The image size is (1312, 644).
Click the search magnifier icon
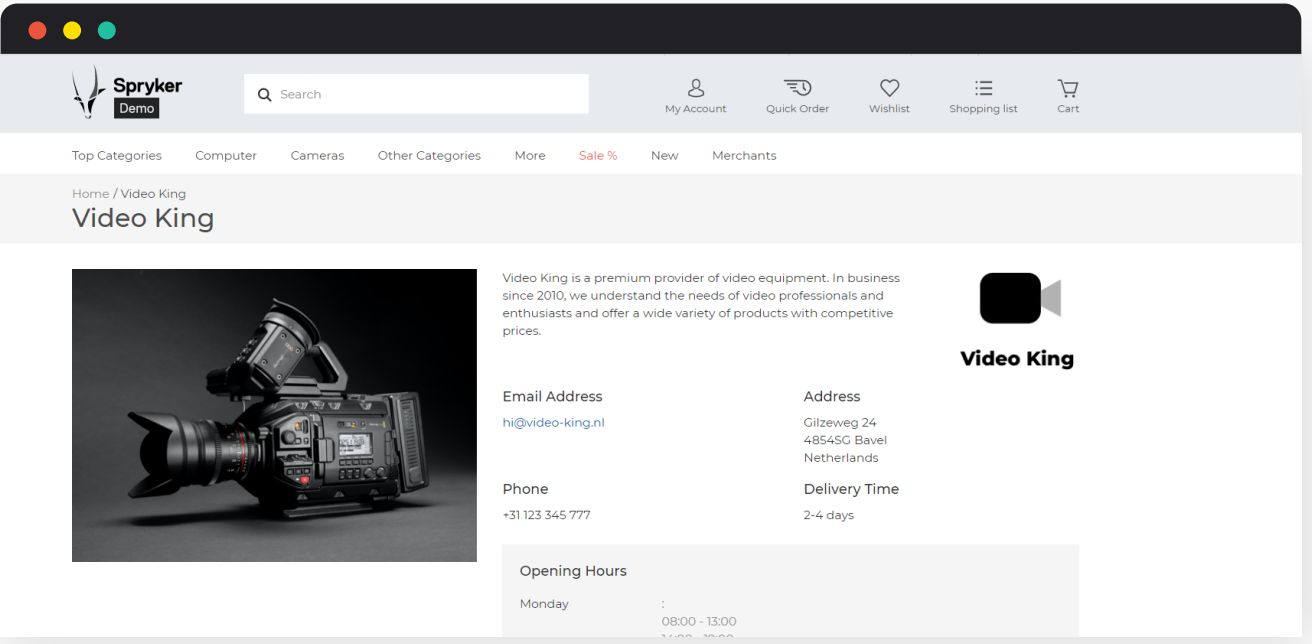coord(265,94)
